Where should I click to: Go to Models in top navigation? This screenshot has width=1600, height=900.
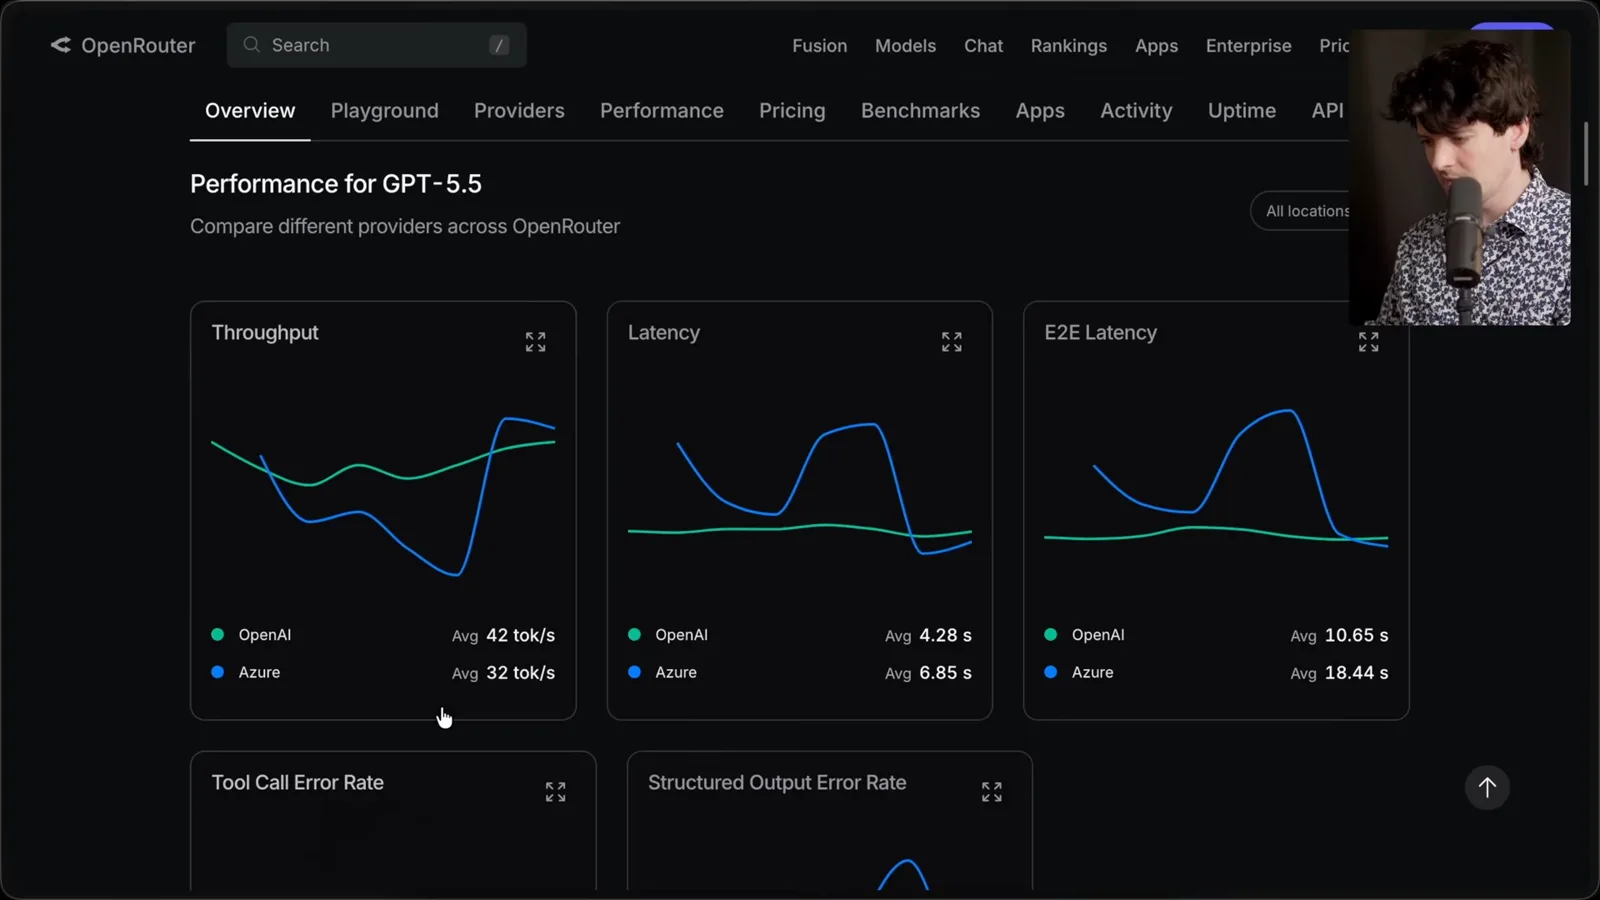pos(906,46)
